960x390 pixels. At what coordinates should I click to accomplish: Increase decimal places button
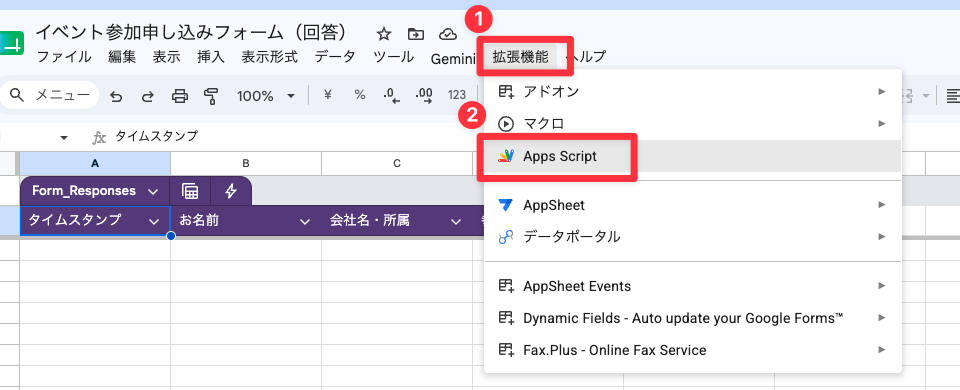point(424,96)
